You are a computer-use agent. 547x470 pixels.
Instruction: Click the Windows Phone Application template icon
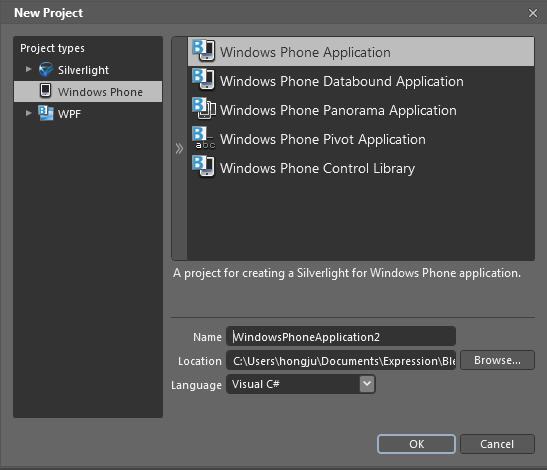pyautogui.click(x=204, y=51)
